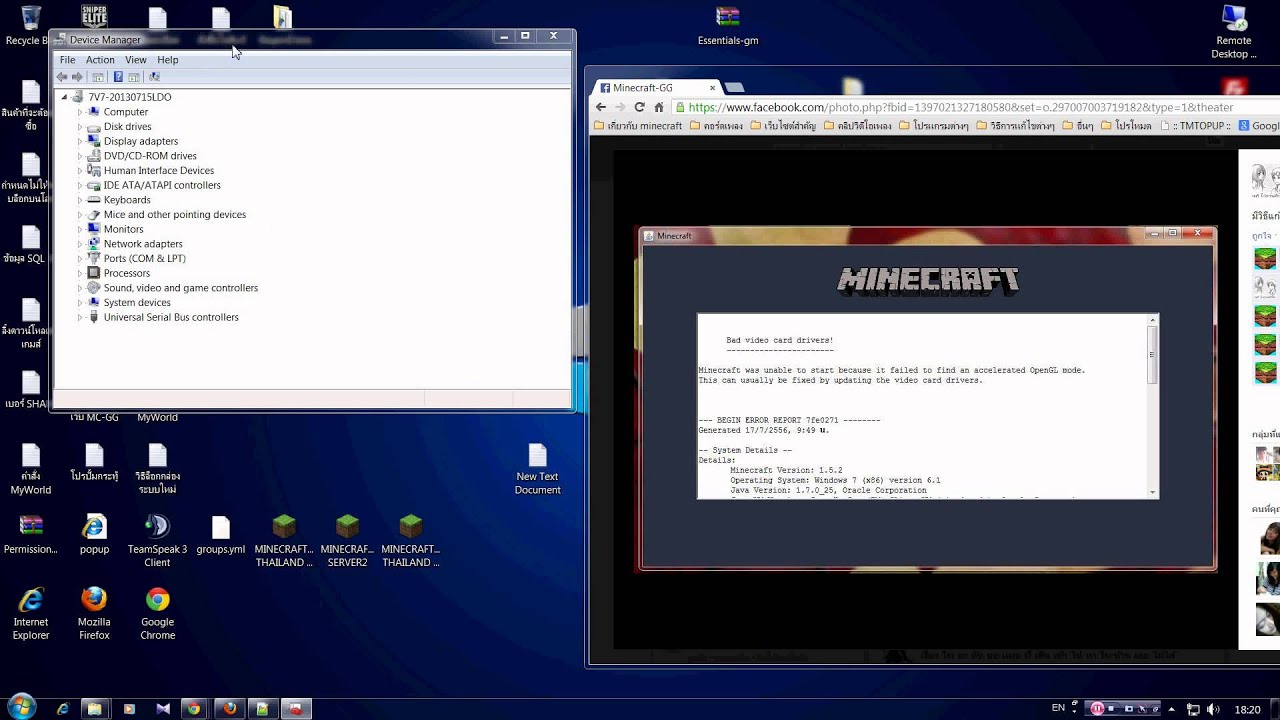Select the Minecraft-GG Chrome tab
1280x720 pixels.
655,88
